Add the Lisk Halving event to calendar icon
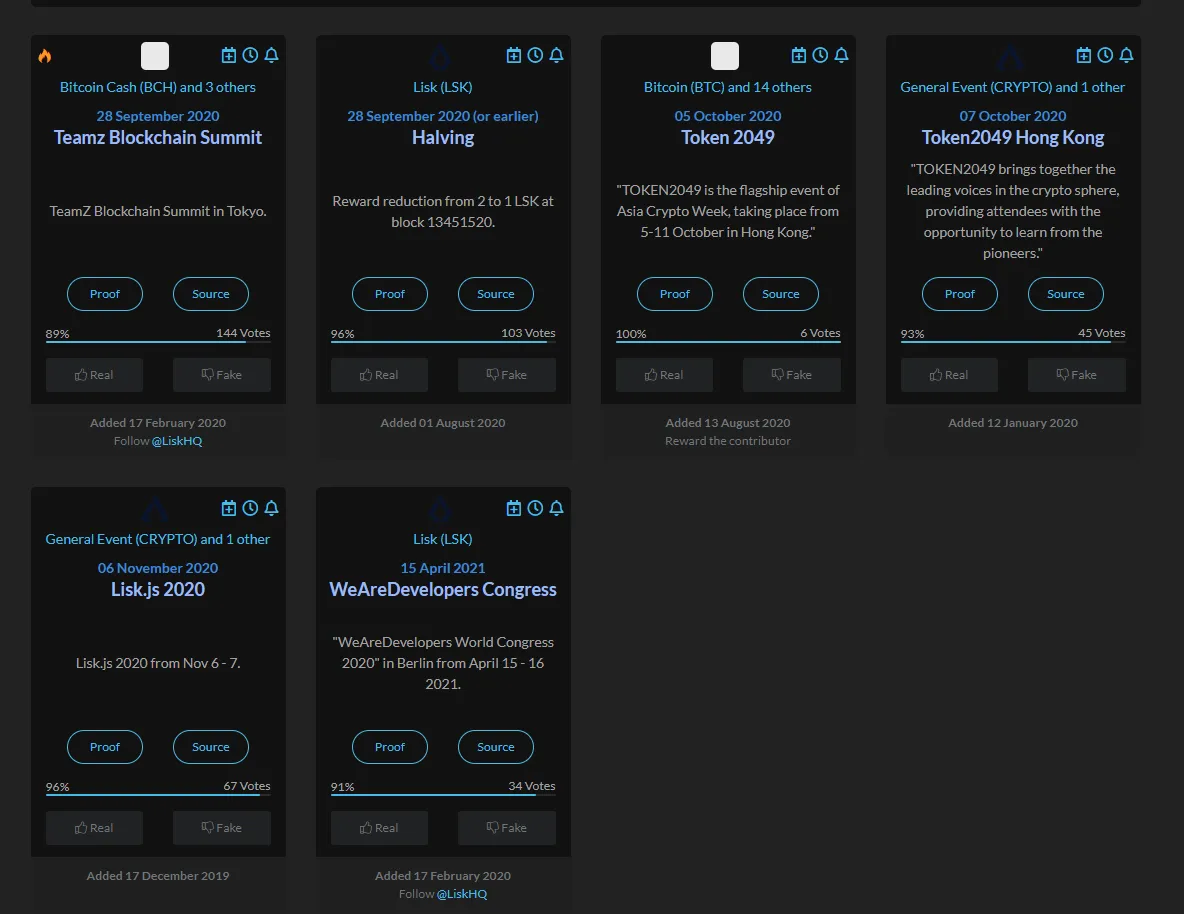 pos(513,55)
